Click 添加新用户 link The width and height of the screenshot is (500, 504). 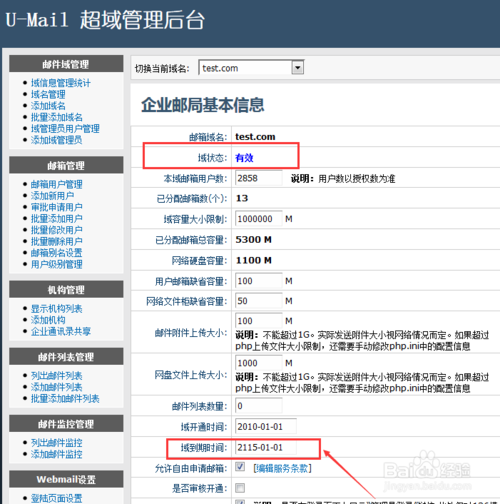point(52,196)
